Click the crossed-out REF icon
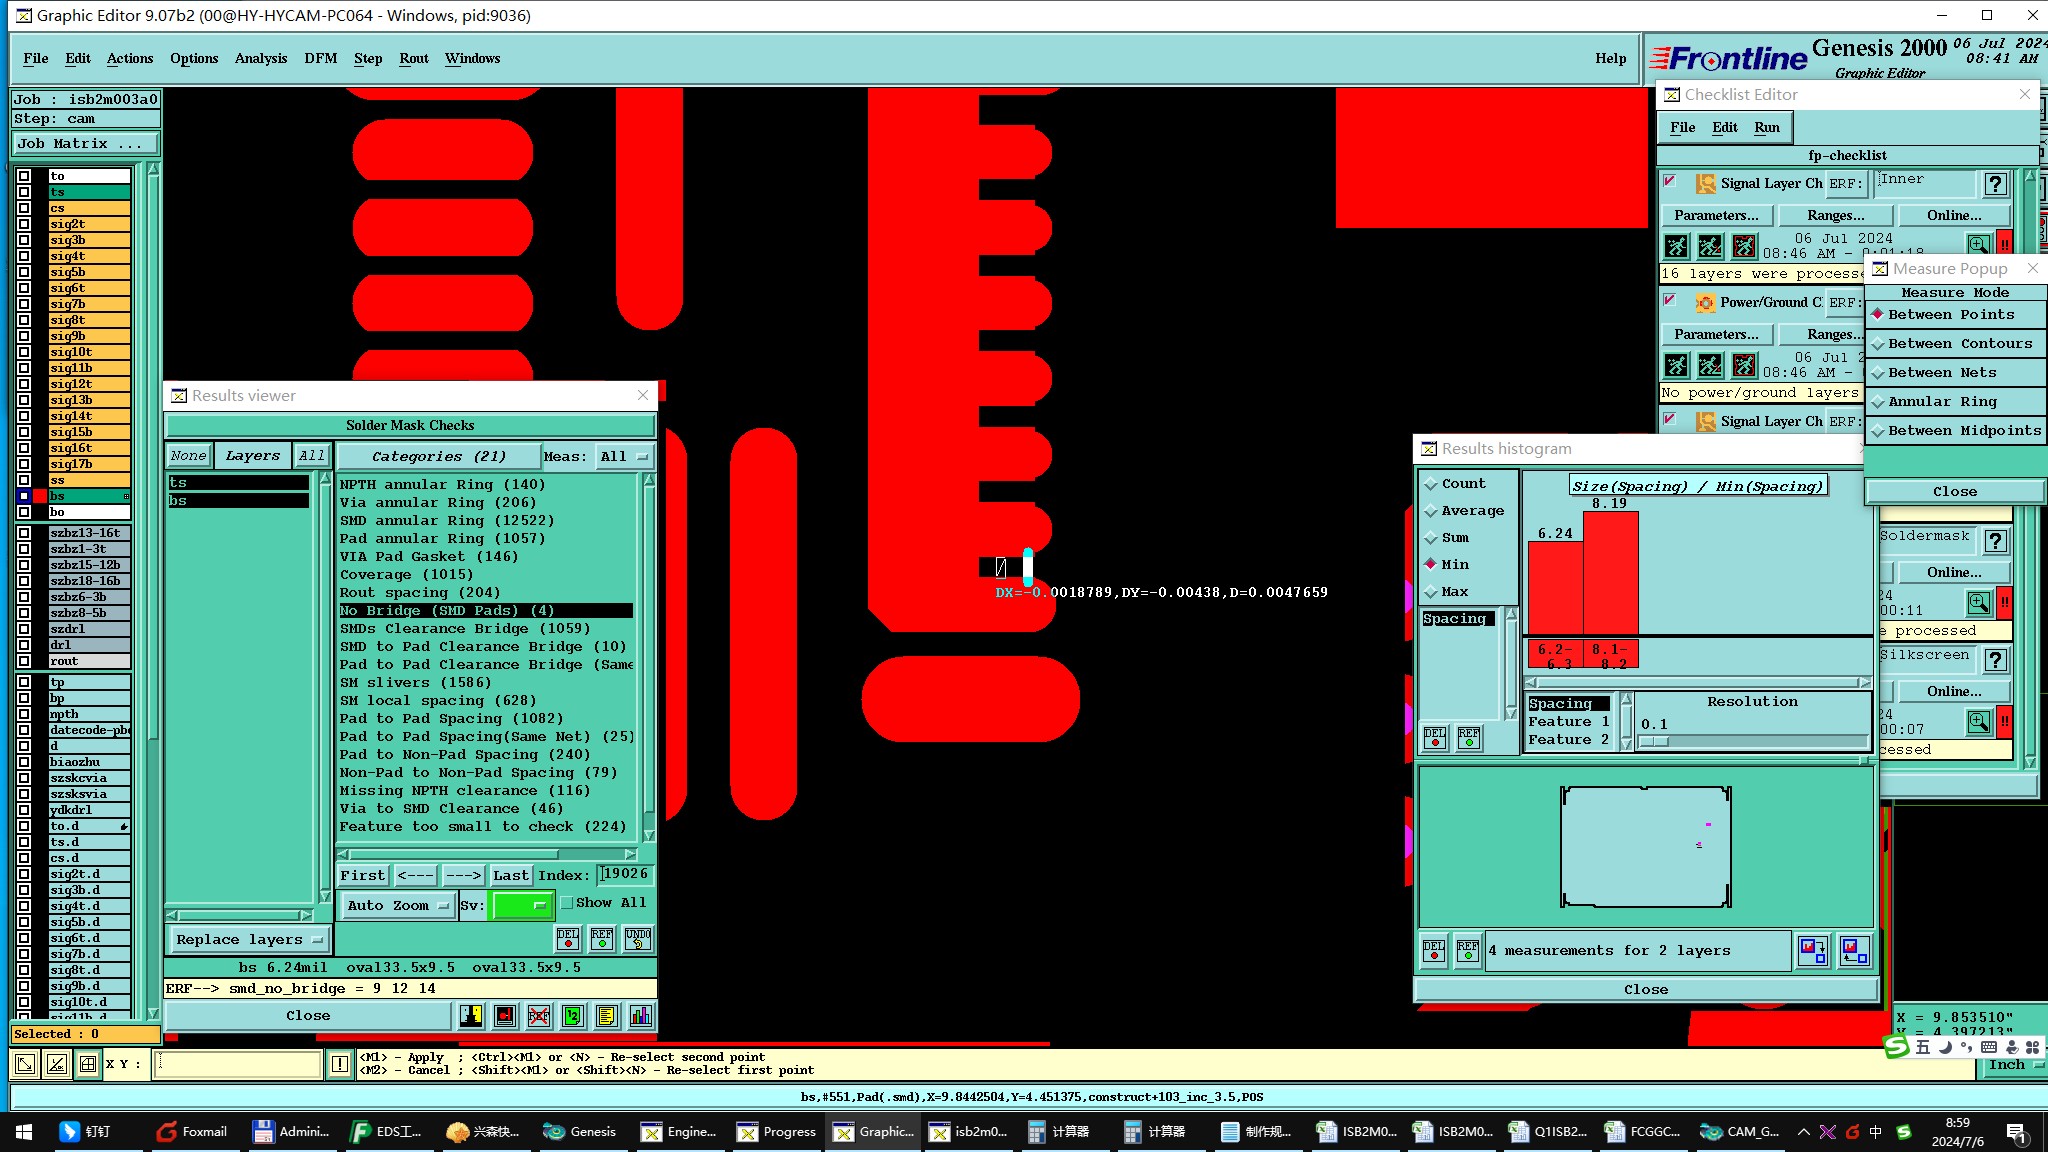Screen dimensions: 2048x1152 click(x=539, y=1016)
